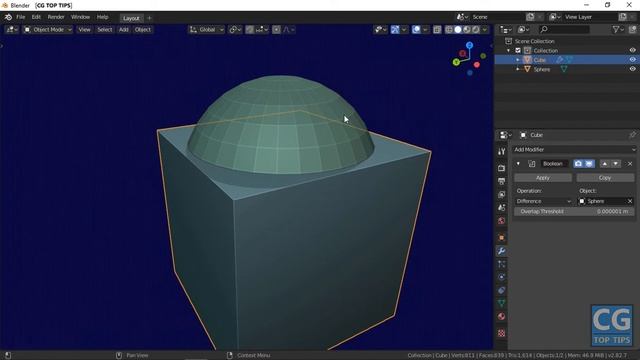The image size is (640, 360).
Task: Open the editor type selector in viewport header
Action: tap(11, 30)
